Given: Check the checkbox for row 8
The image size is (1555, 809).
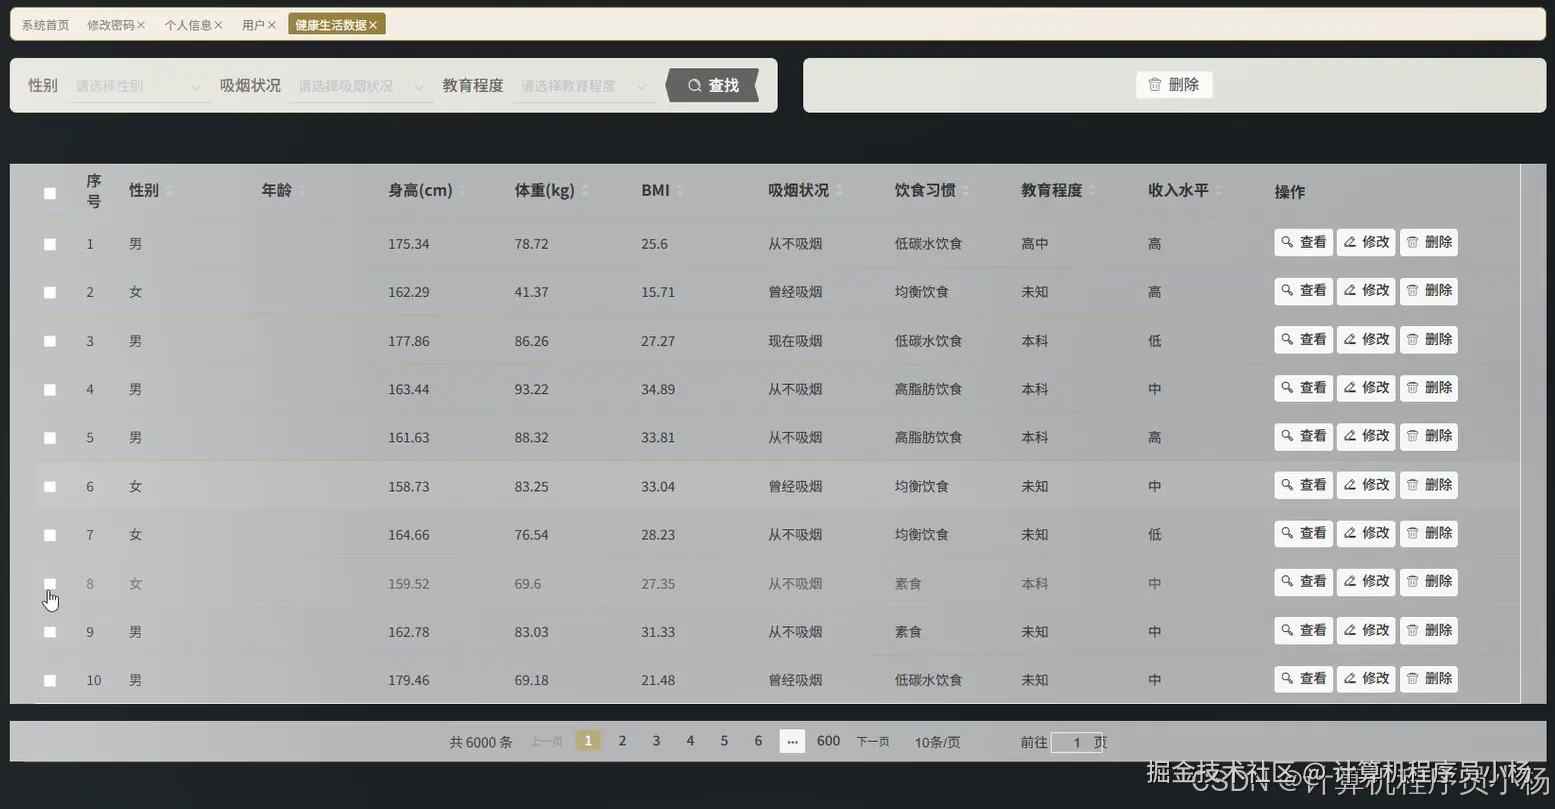Looking at the screenshot, I should click(50, 584).
